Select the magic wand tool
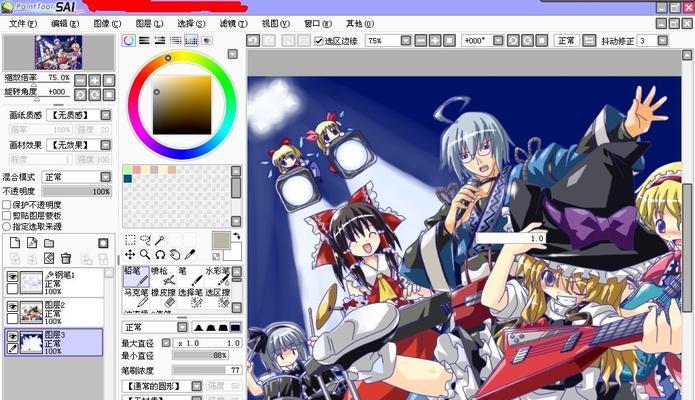The height and width of the screenshot is (400, 695). click(160, 240)
